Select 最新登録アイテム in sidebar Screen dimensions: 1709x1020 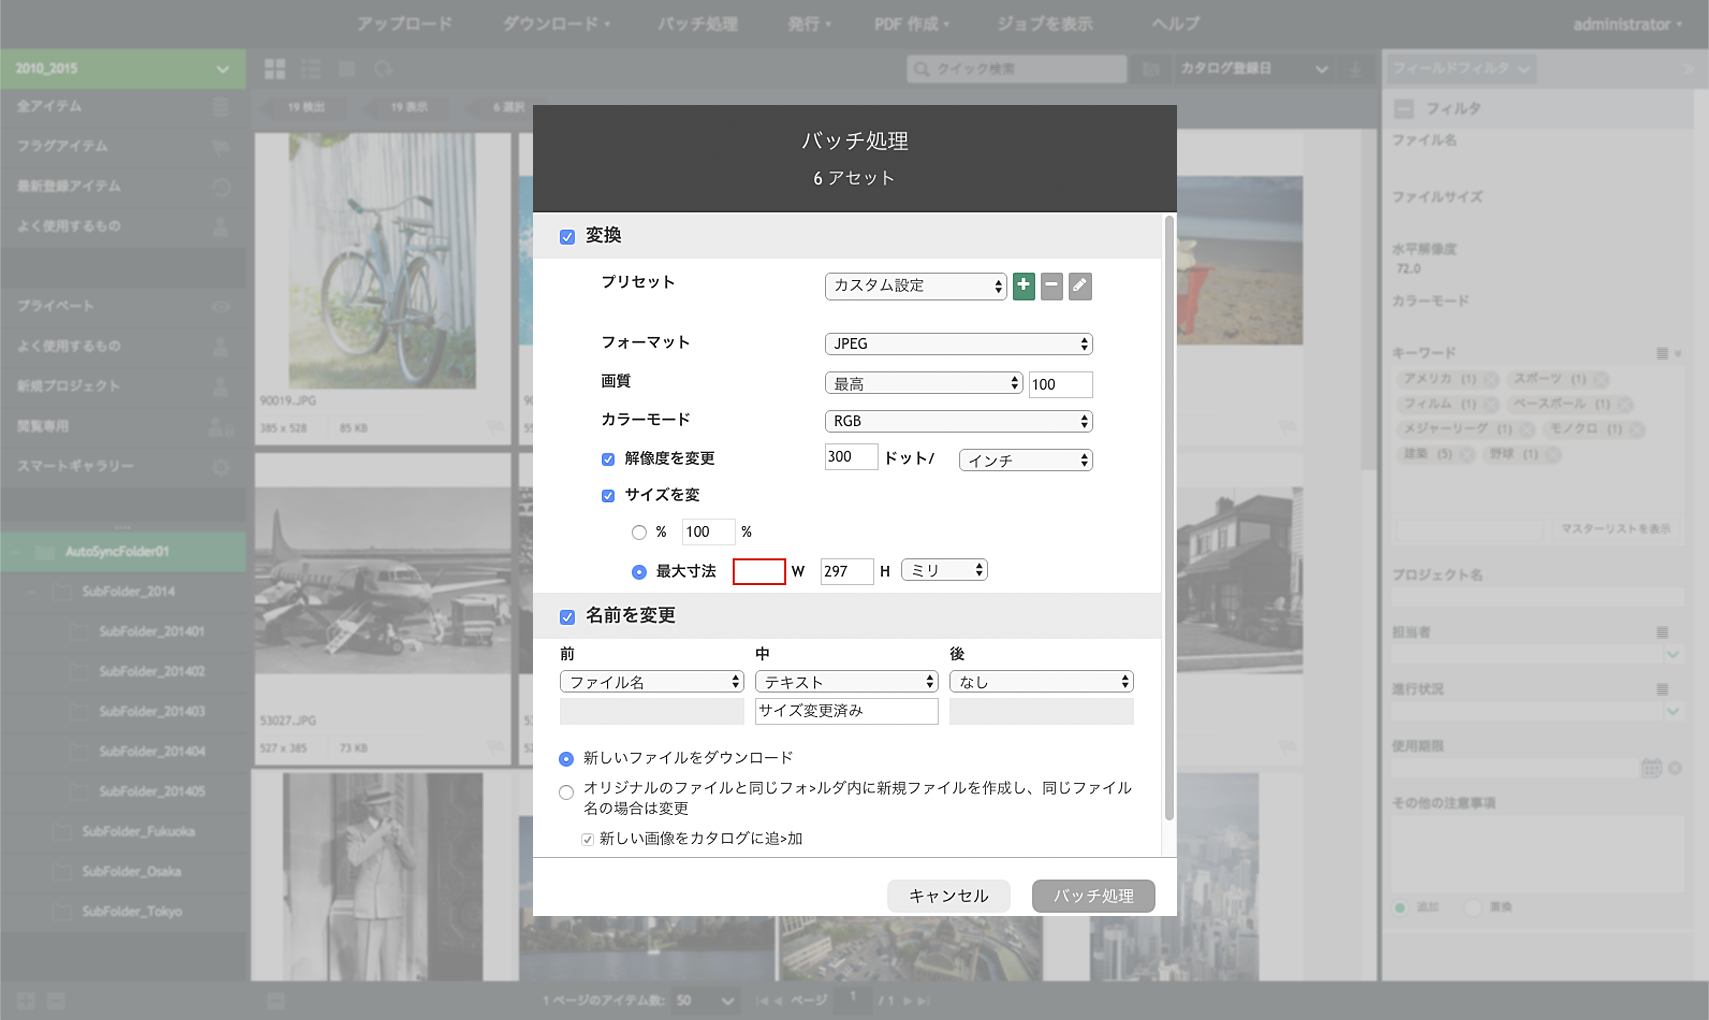click(123, 186)
